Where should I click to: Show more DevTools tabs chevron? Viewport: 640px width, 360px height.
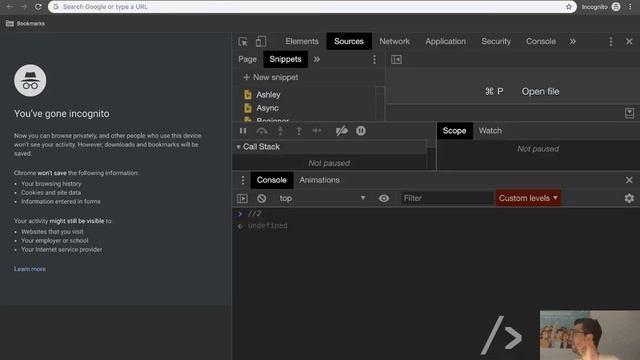(573, 41)
